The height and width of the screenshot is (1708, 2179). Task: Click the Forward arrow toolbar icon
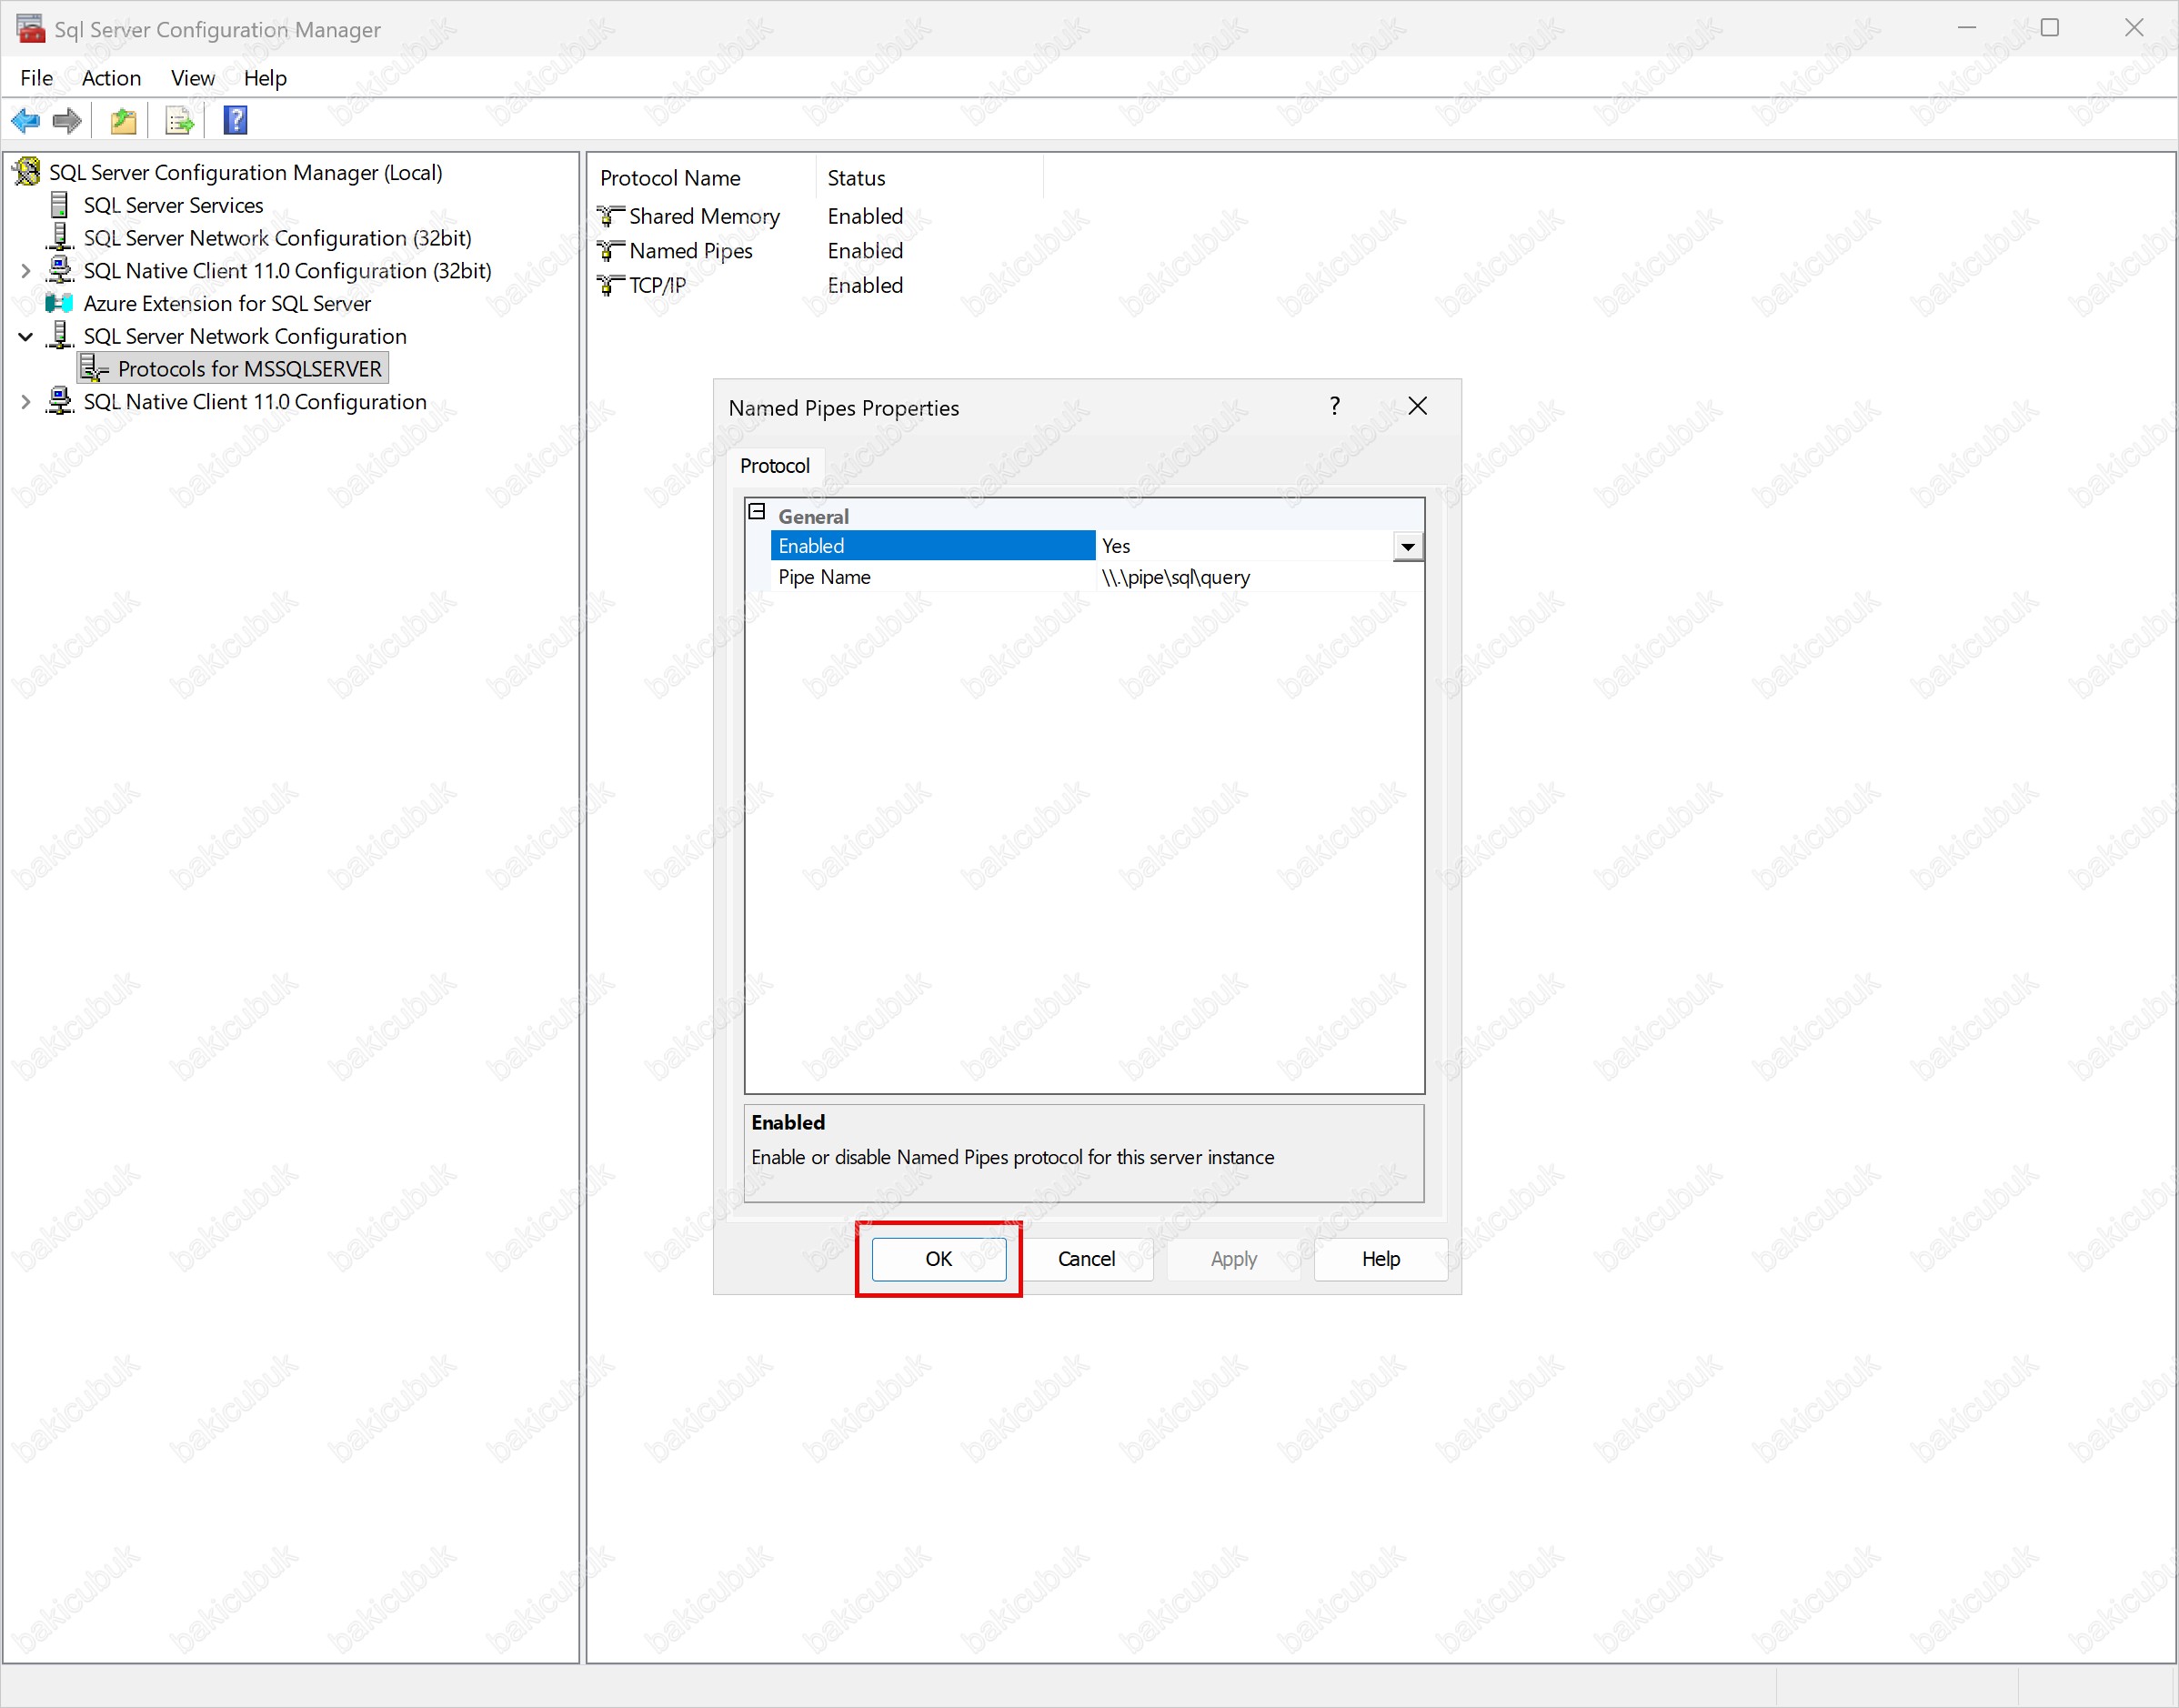pos(67,121)
